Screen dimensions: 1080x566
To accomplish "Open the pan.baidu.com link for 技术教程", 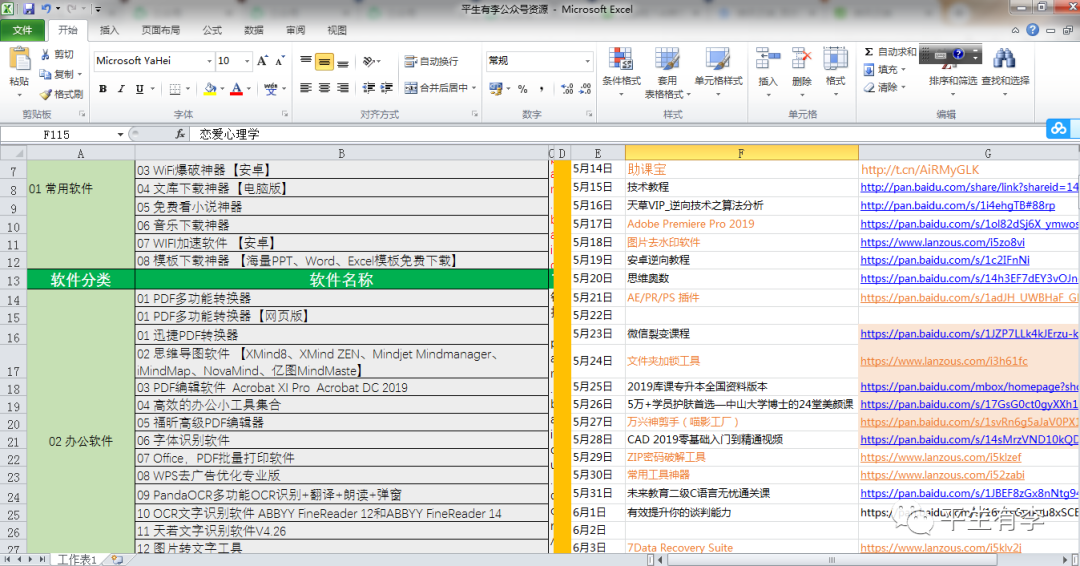I will (x=969, y=187).
